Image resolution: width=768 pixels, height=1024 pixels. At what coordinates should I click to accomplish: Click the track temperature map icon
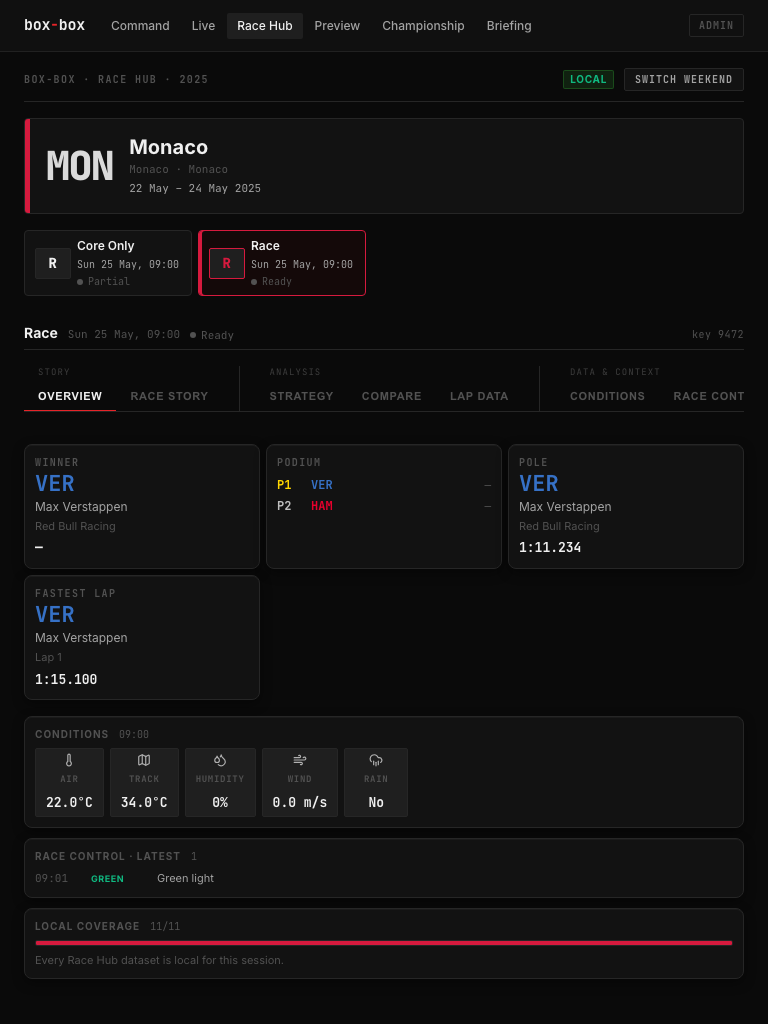144,760
